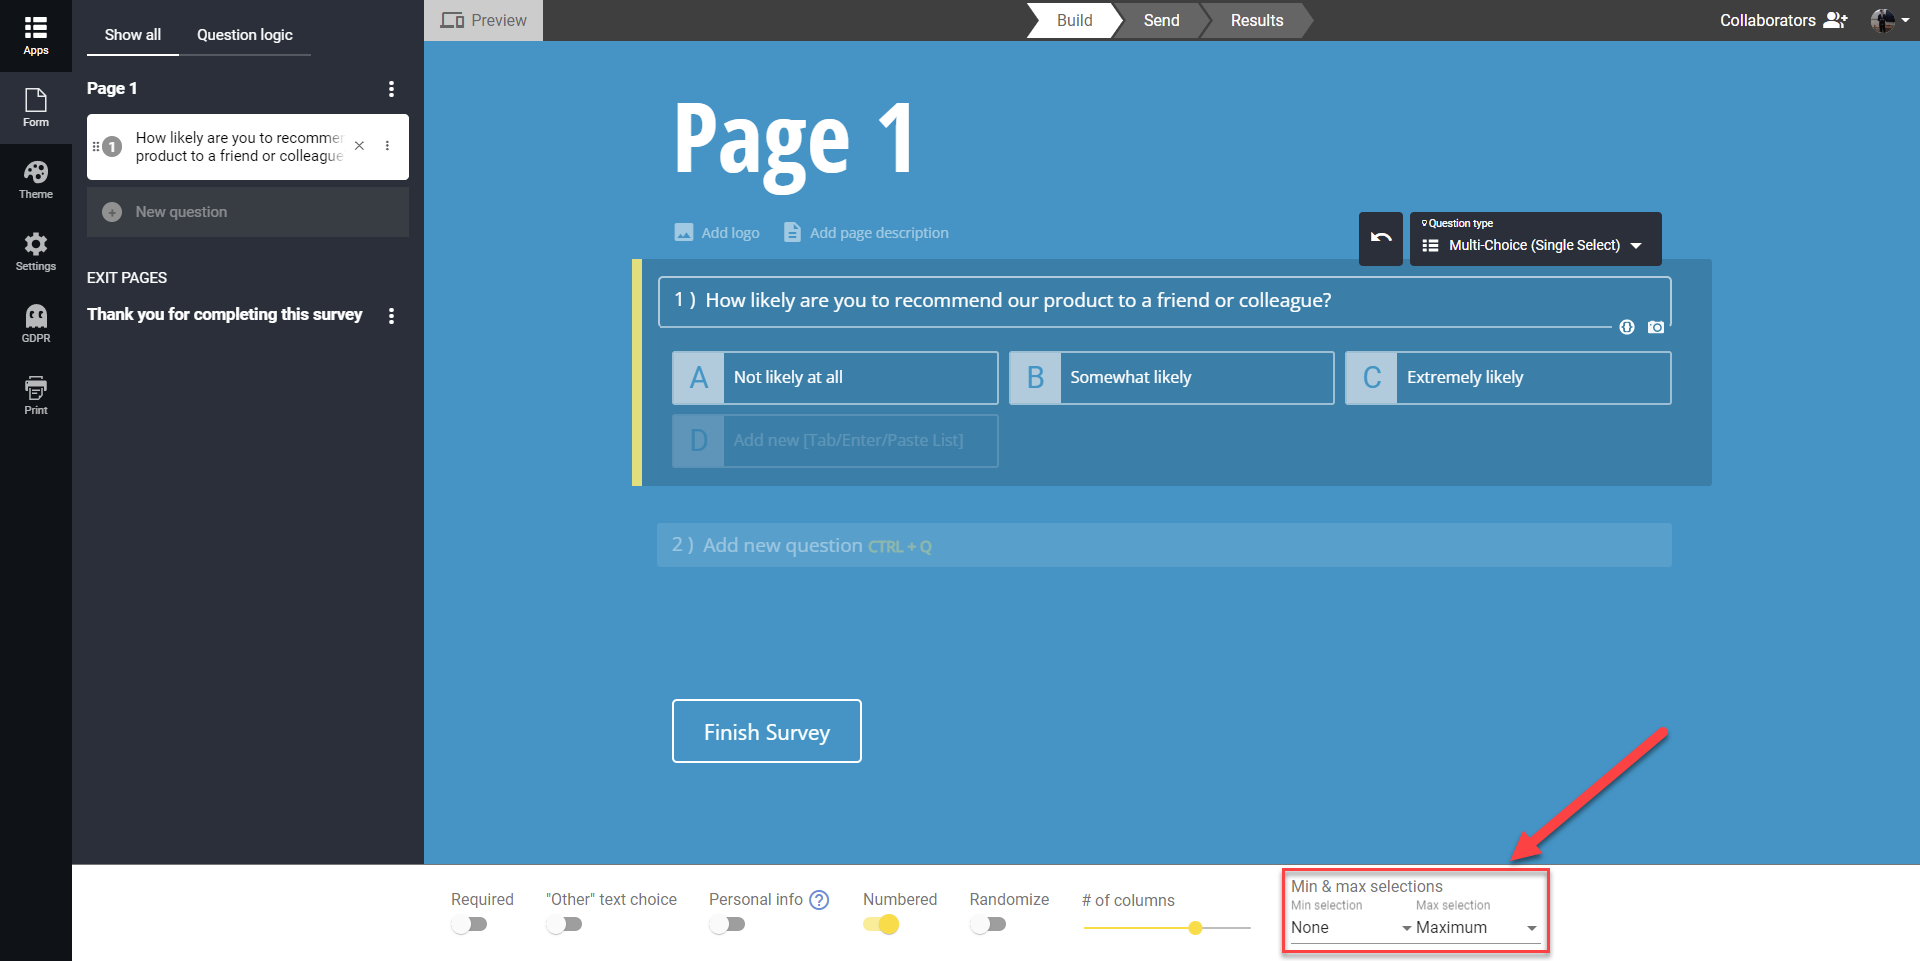Click the Add logo image icon
This screenshot has width=1920, height=961.
click(x=684, y=232)
